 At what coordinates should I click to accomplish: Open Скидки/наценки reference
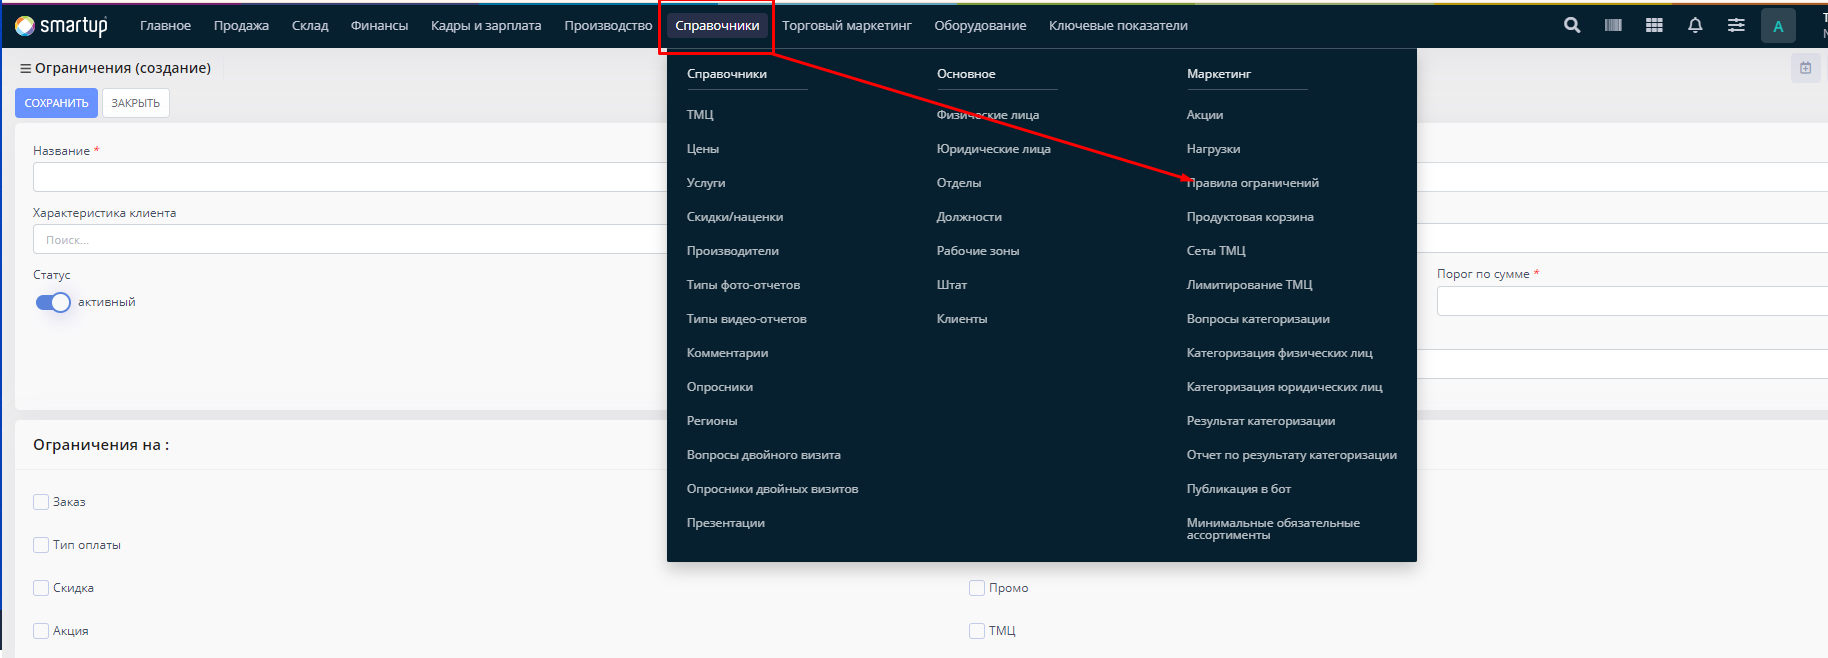735,217
